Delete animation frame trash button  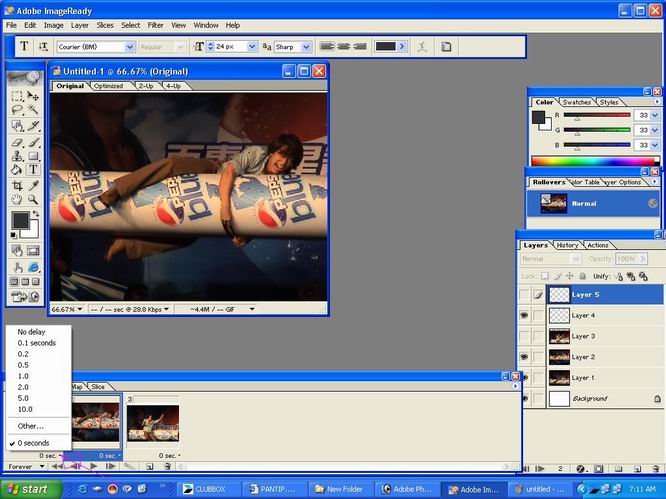pyautogui.click(x=167, y=466)
